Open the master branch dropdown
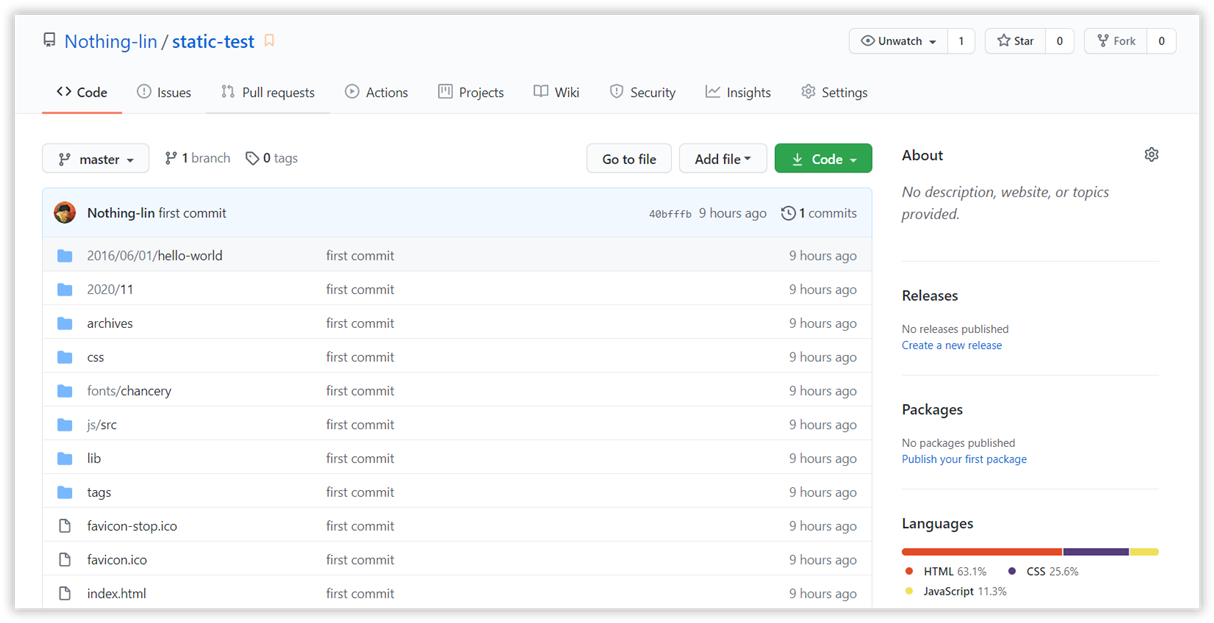Image resolution: width=1214 pixels, height=623 pixels. pos(95,159)
